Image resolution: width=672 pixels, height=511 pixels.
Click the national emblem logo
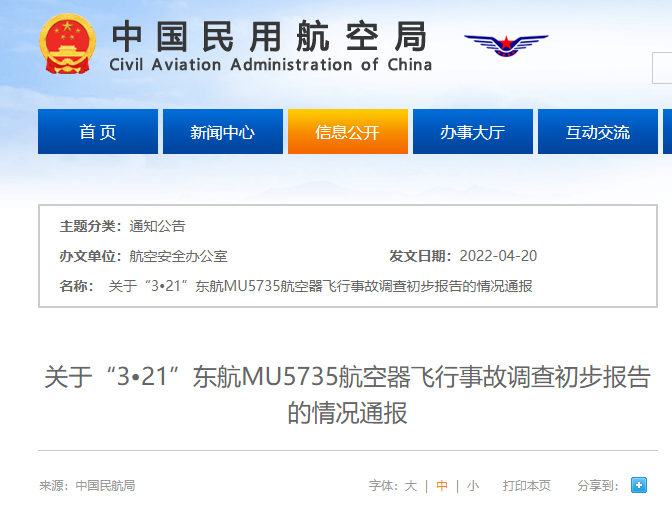(68, 44)
